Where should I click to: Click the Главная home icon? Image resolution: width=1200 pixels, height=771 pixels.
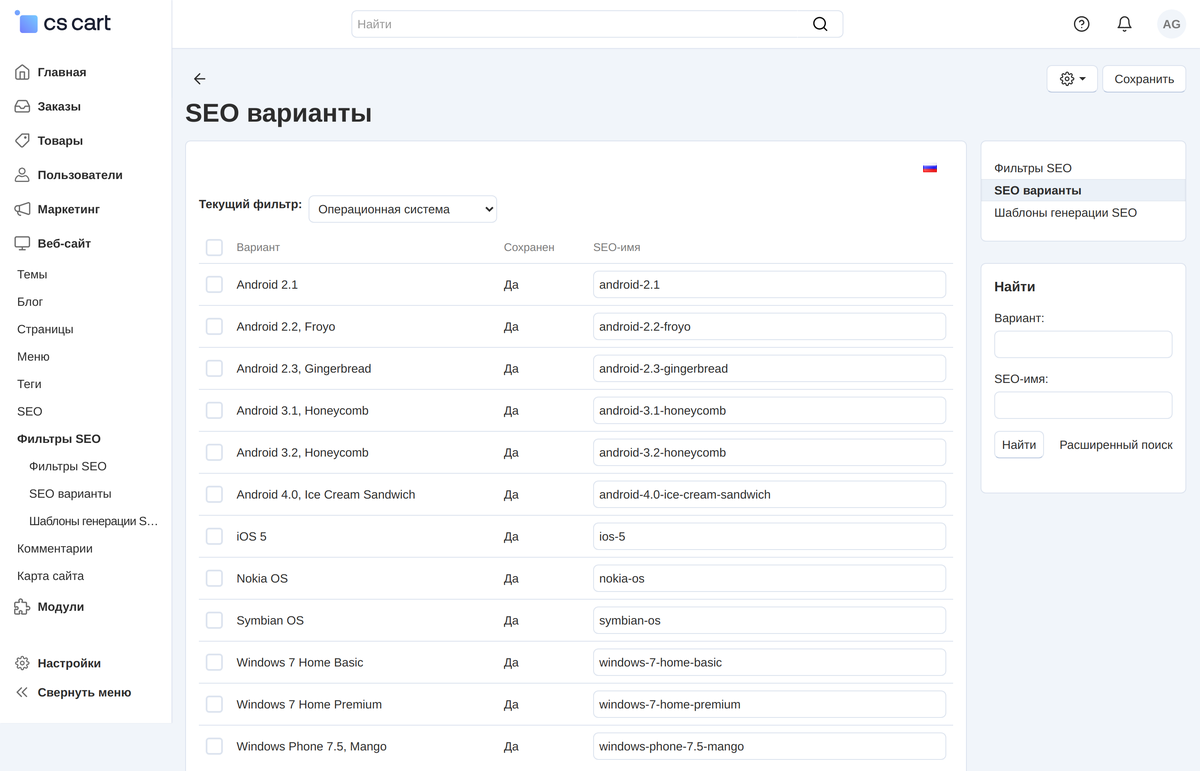(x=22, y=72)
